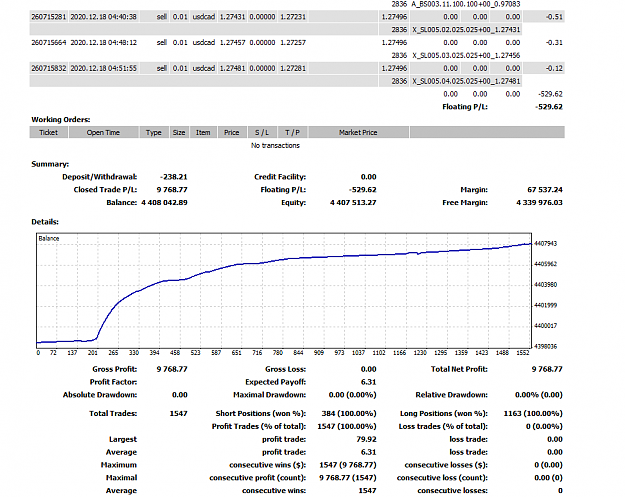Screen dimensions: 625x497
Task: Click ticket number 260715664
Action: click(x=49, y=42)
